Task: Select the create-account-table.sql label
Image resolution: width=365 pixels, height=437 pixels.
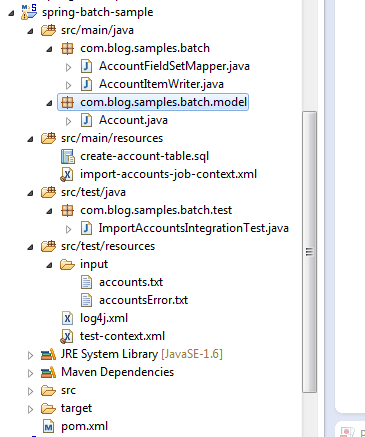Action: [x=144, y=156]
